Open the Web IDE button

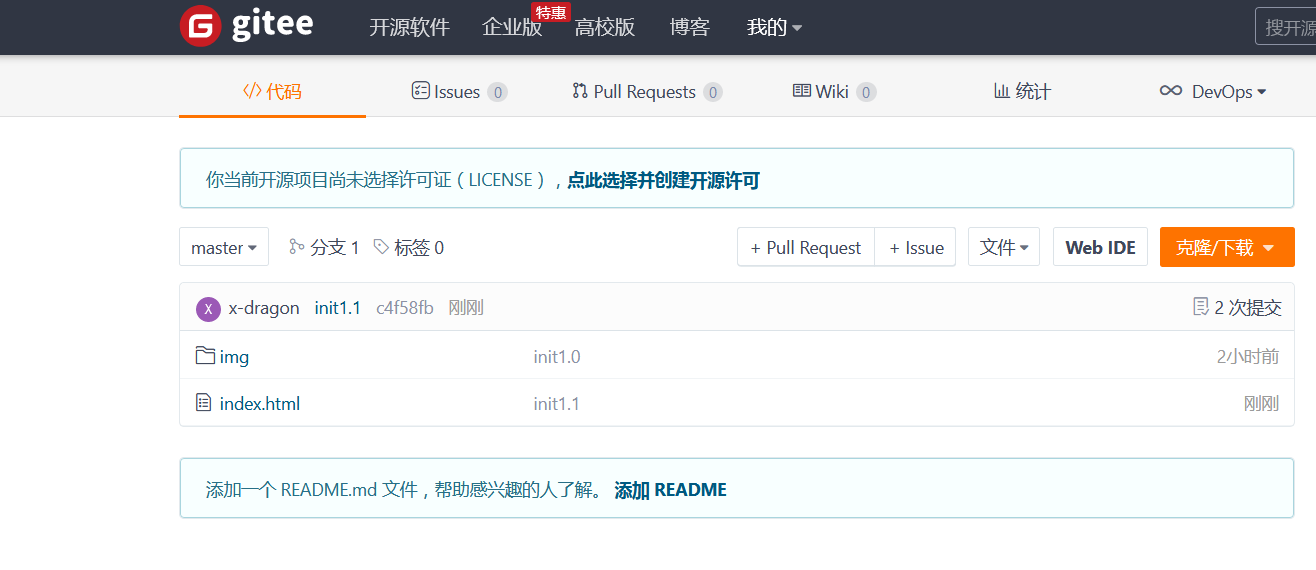(1100, 247)
